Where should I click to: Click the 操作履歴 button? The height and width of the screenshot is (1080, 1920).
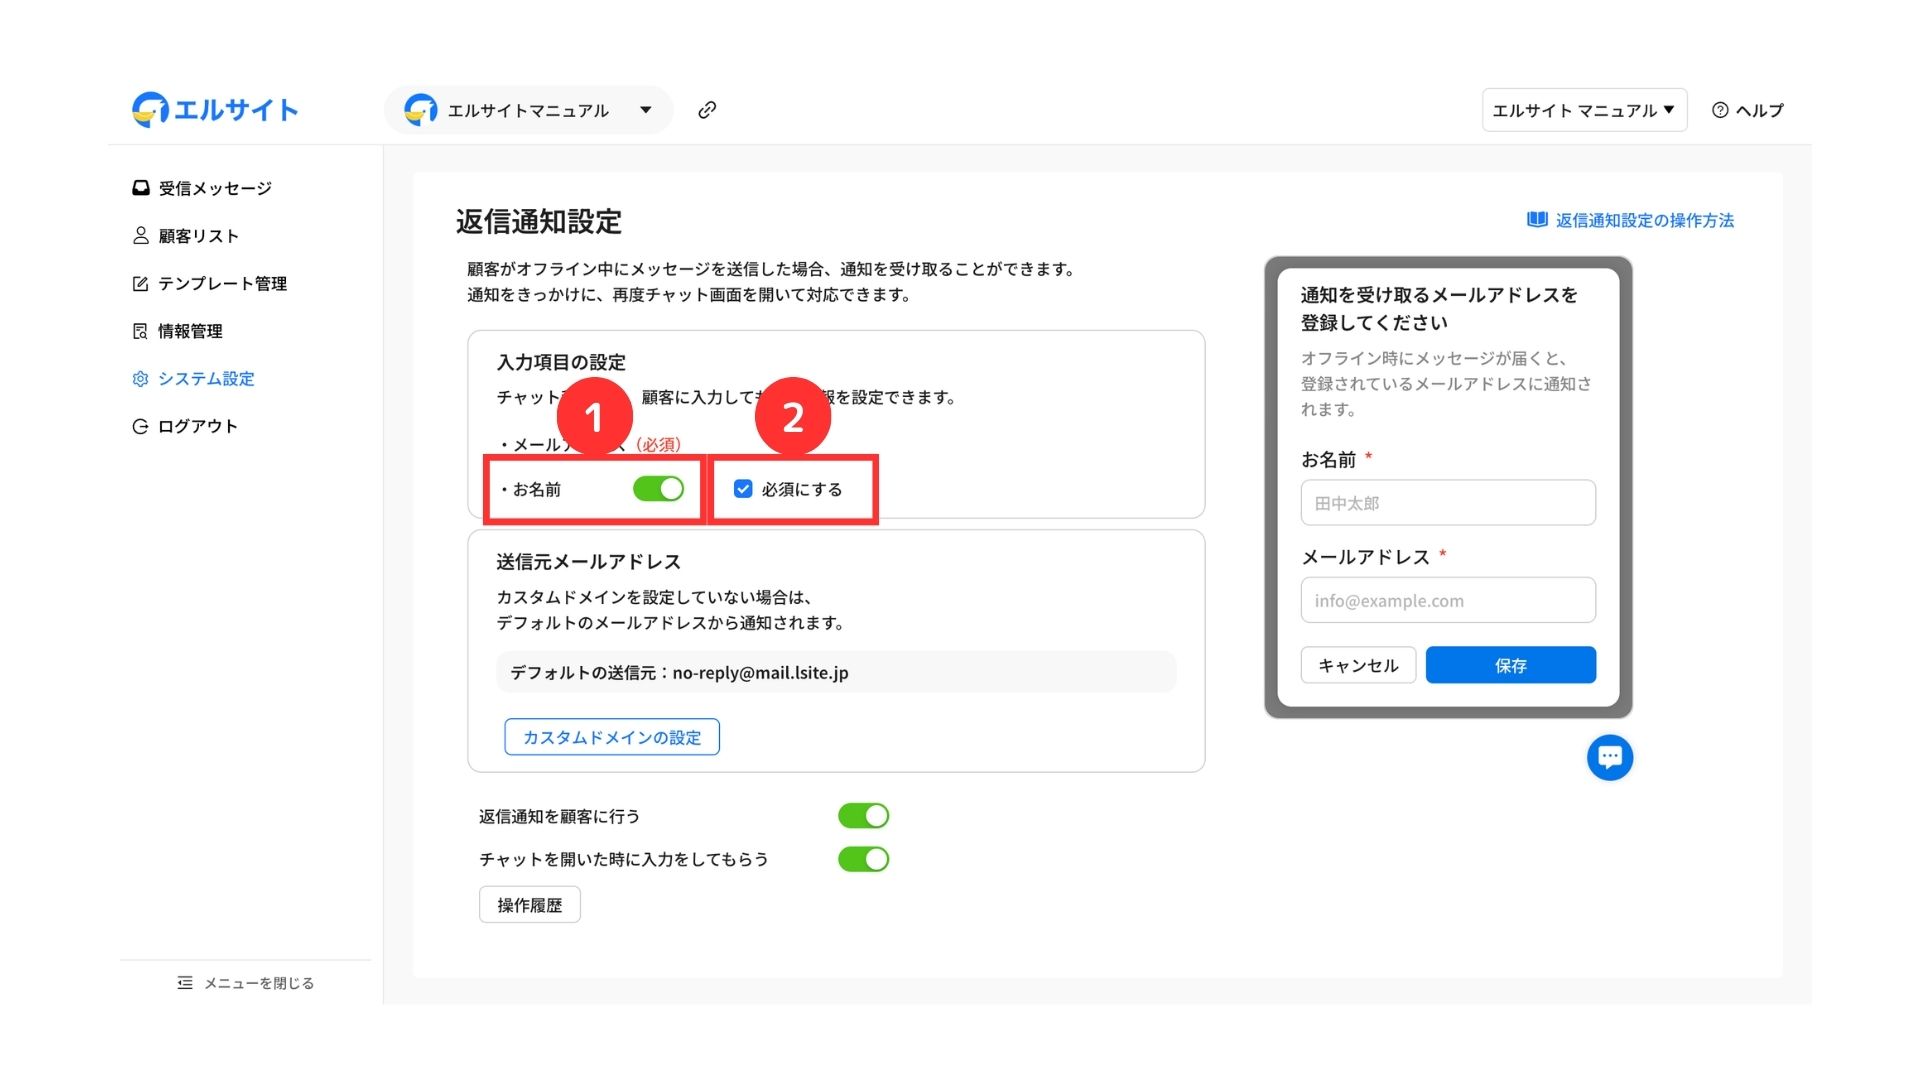529,905
